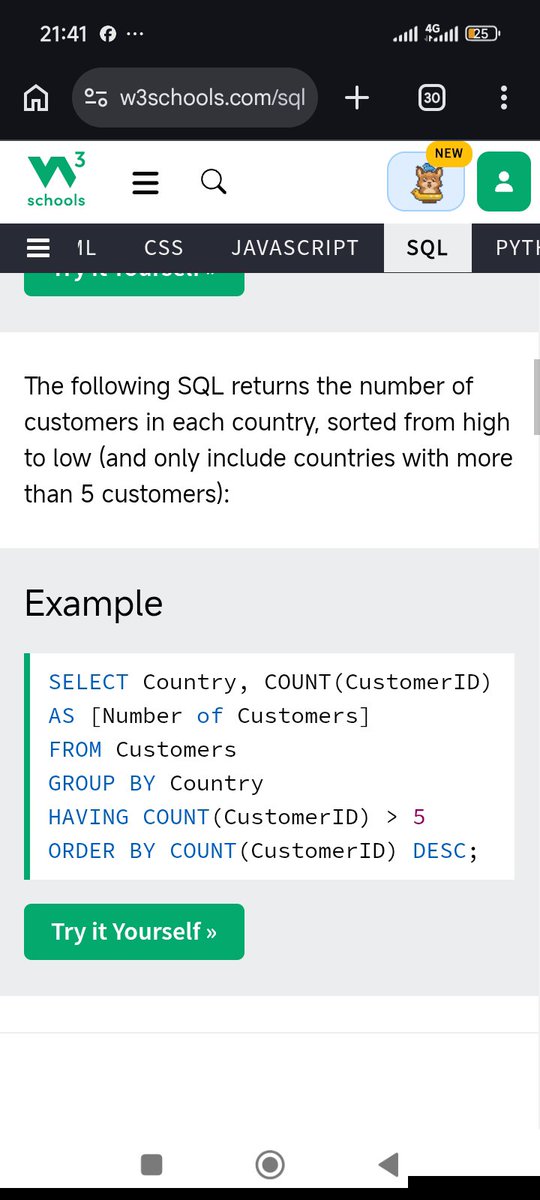Open the site info icon in address bar
Screen dimensions: 540x1200
click(96, 98)
